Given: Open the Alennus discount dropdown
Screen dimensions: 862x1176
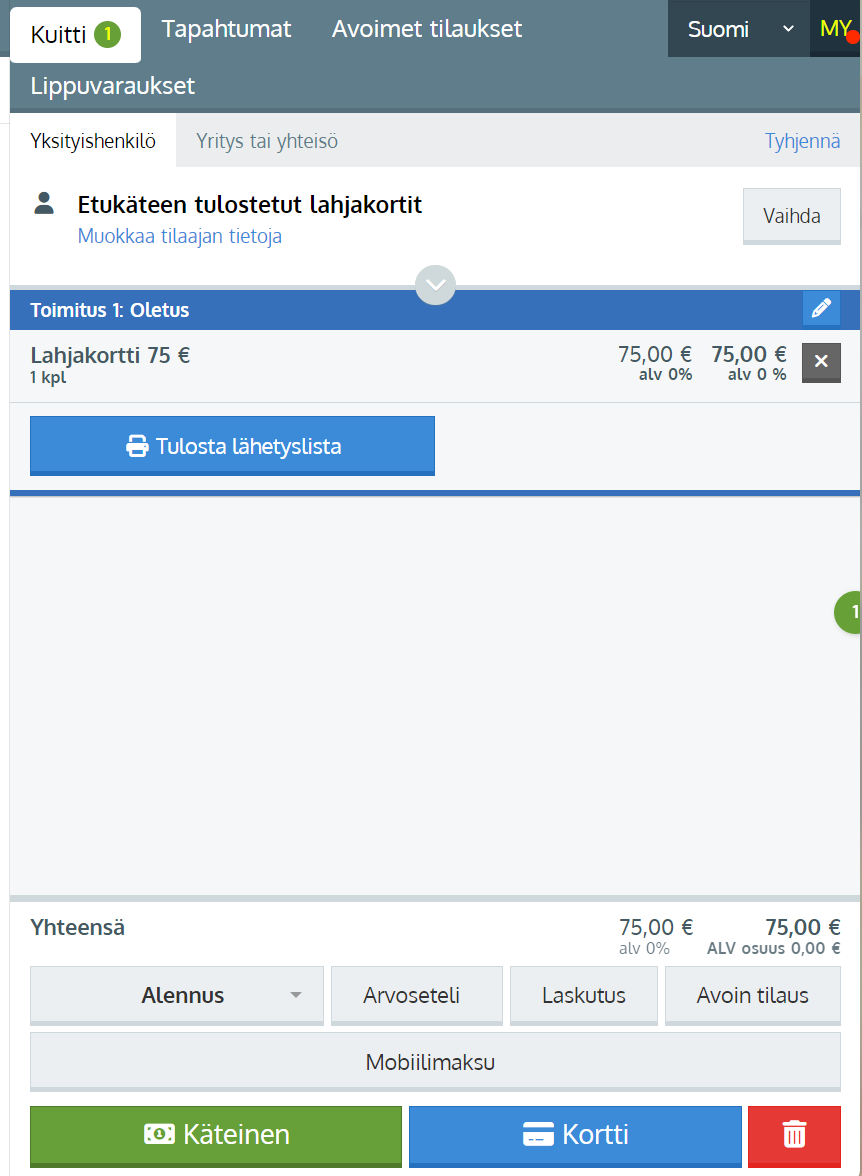Looking at the screenshot, I should tap(177, 995).
